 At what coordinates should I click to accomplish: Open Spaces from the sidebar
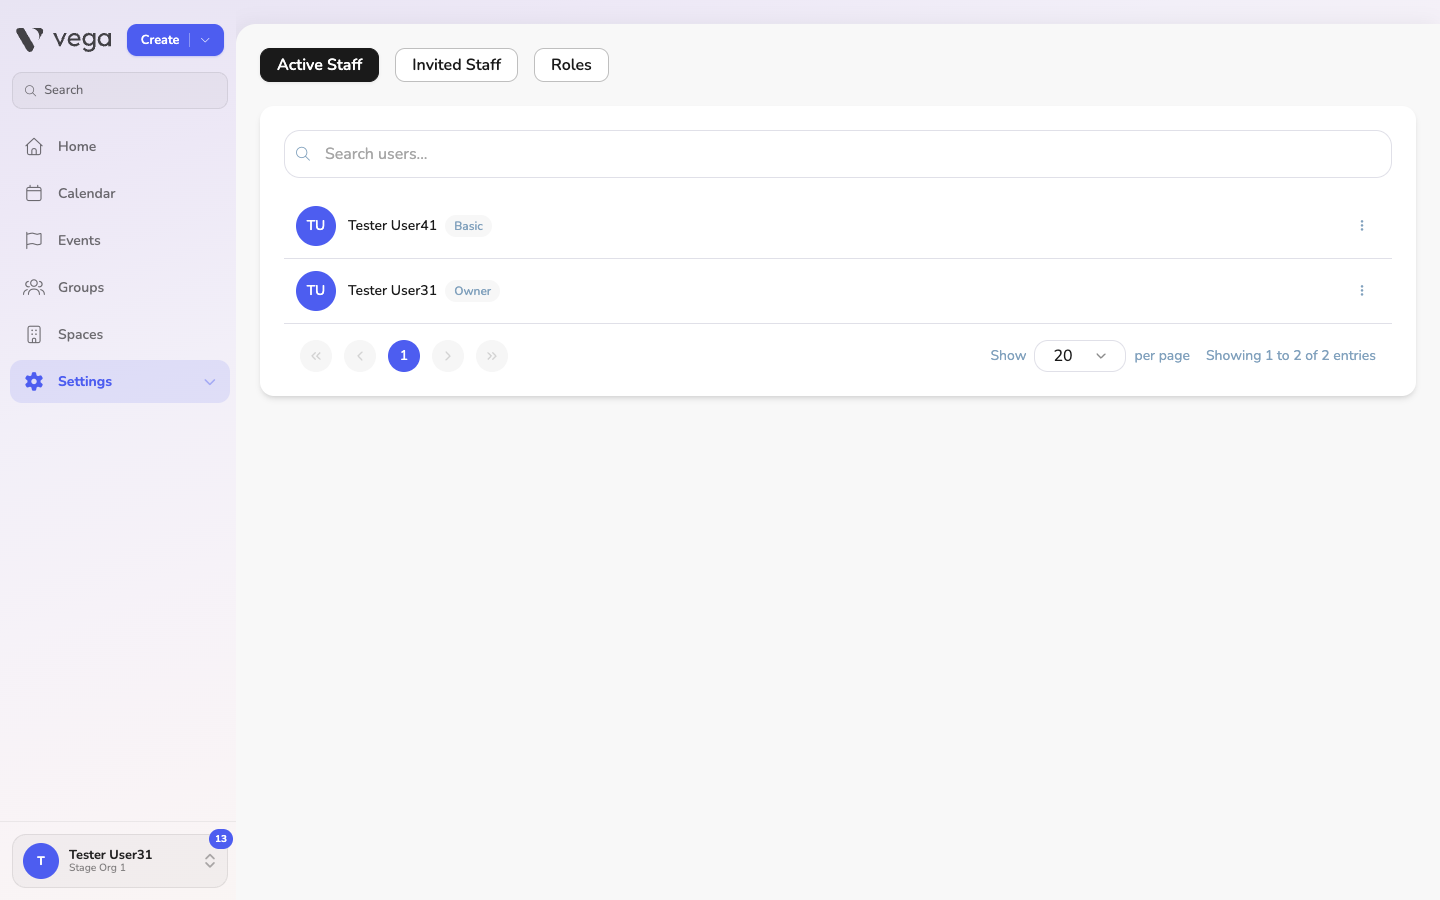click(120, 335)
